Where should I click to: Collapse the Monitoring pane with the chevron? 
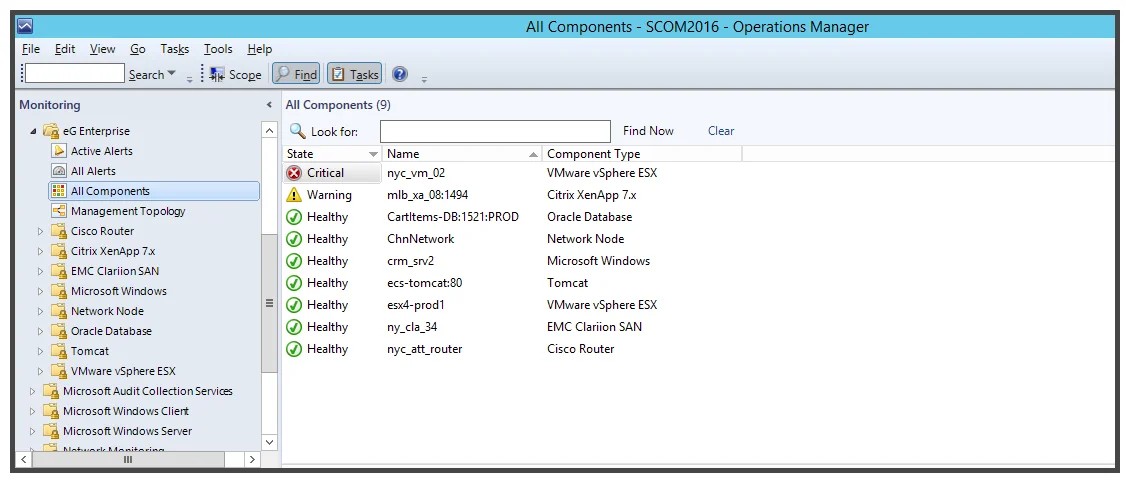[270, 105]
